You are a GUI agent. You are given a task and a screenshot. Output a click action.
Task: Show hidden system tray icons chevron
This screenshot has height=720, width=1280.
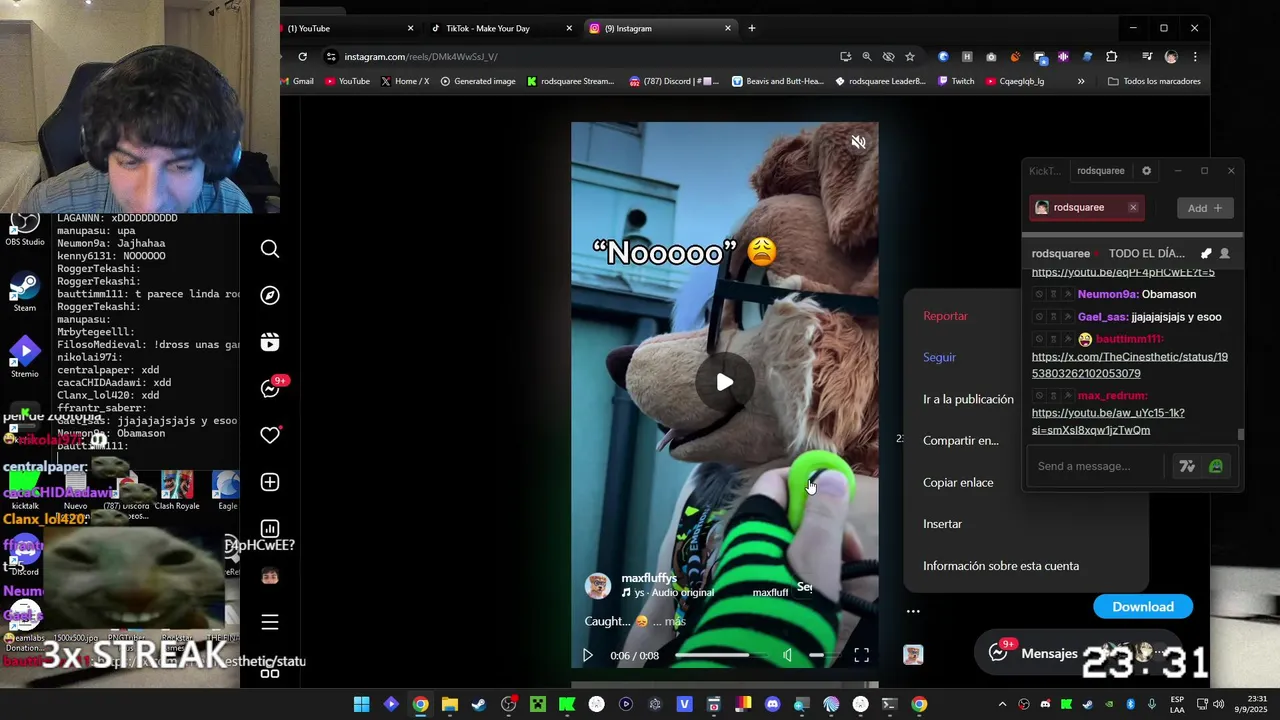1002,704
